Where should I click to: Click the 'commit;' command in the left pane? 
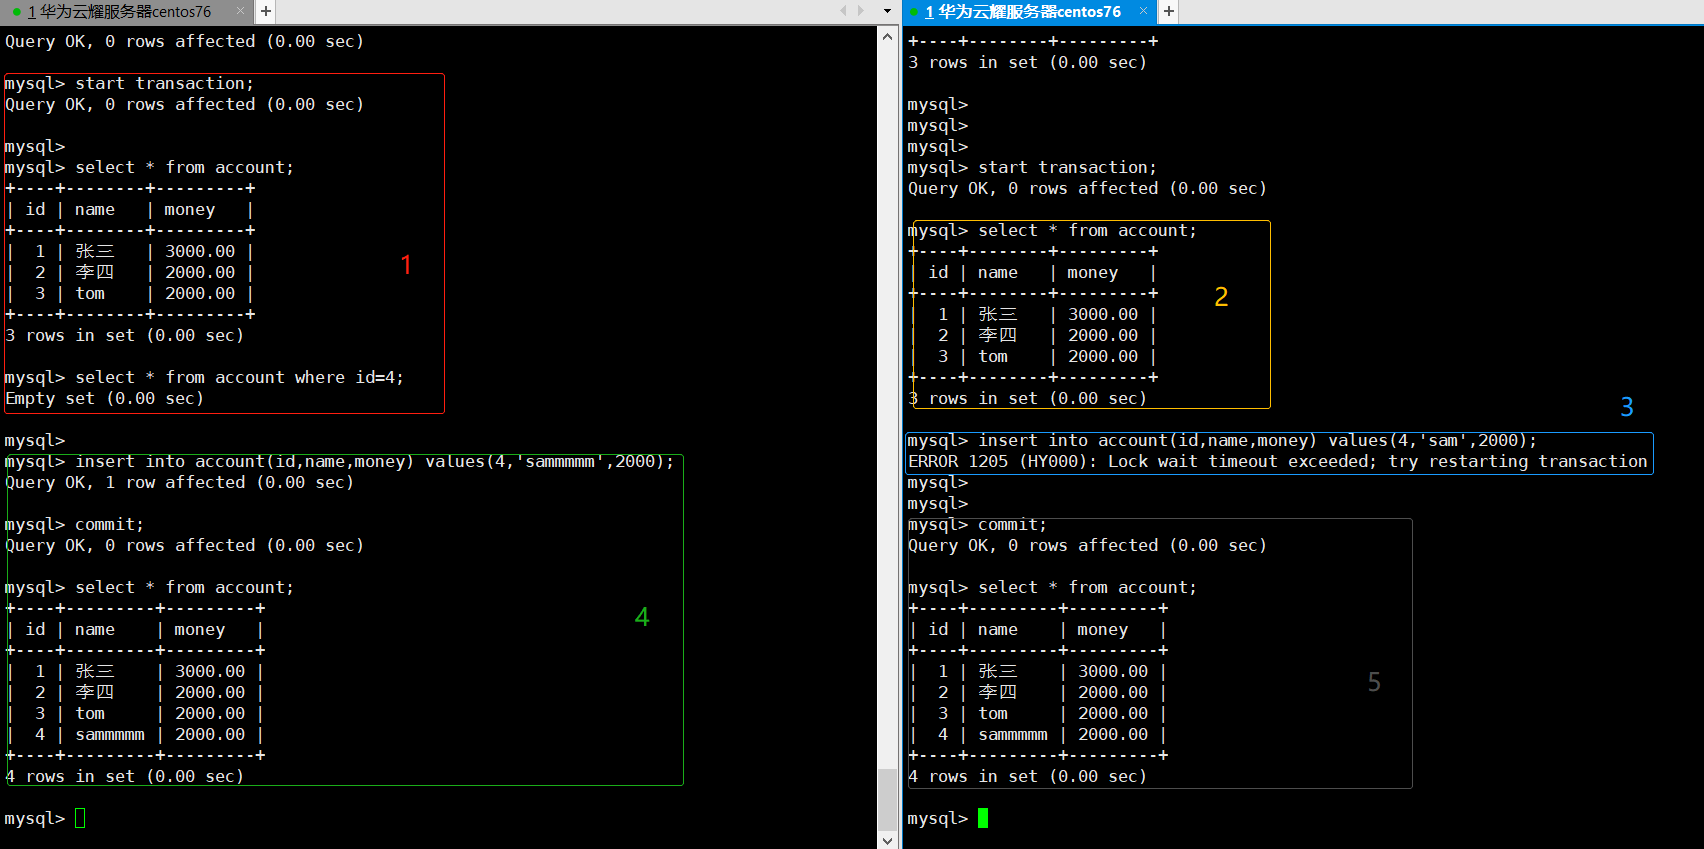click(x=109, y=525)
